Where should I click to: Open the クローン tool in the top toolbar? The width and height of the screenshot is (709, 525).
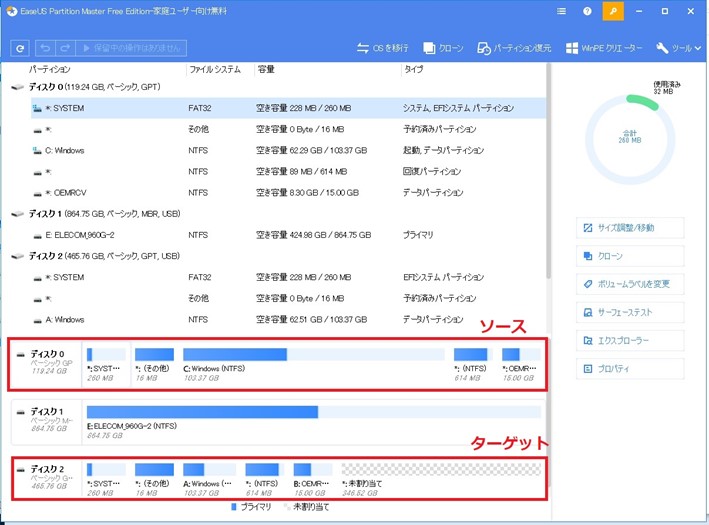click(443, 48)
